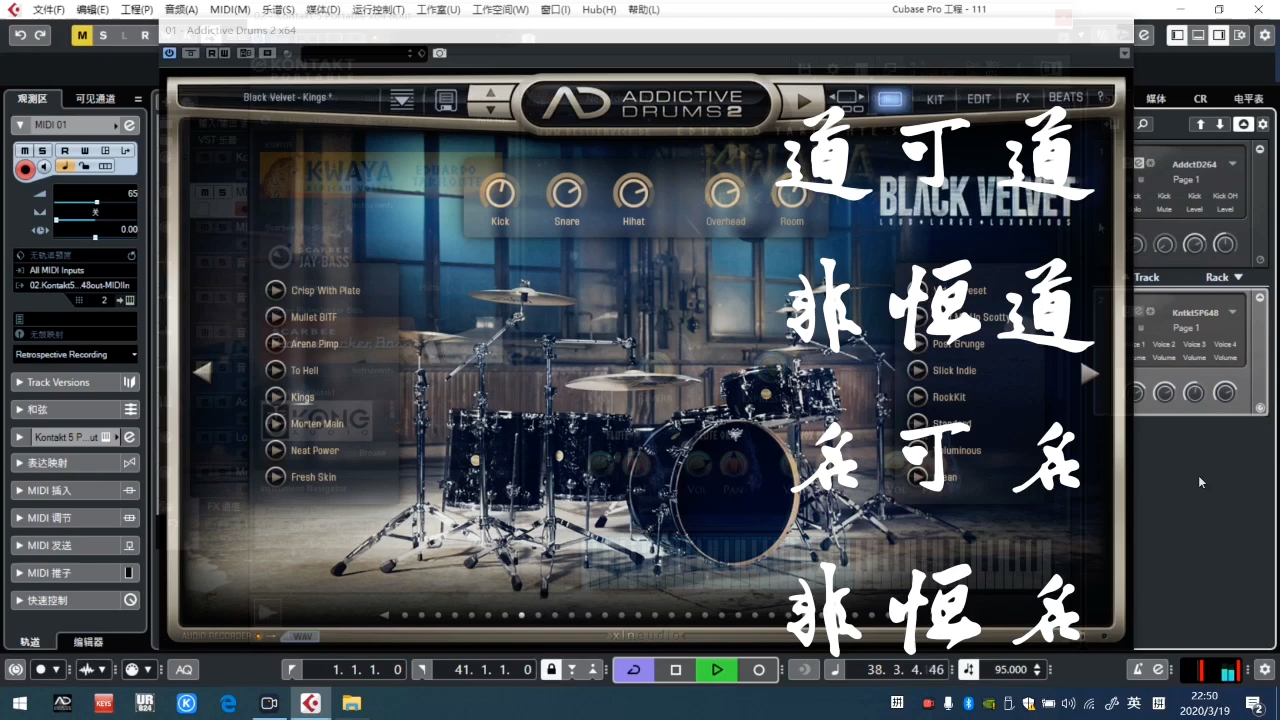The width and height of the screenshot is (1280, 720).
Task: Toggle the red record enable button
Action: (26, 169)
